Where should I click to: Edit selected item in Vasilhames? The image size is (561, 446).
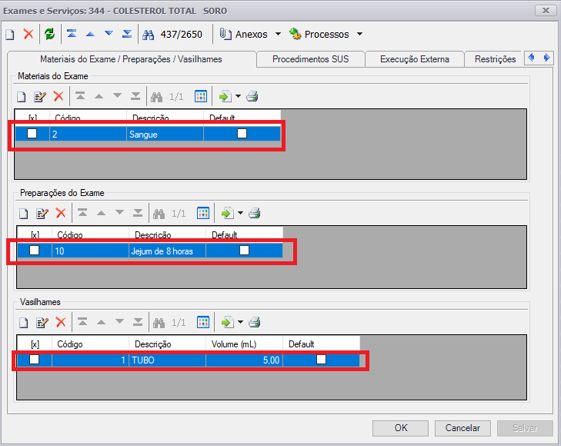[x=42, y=323]
